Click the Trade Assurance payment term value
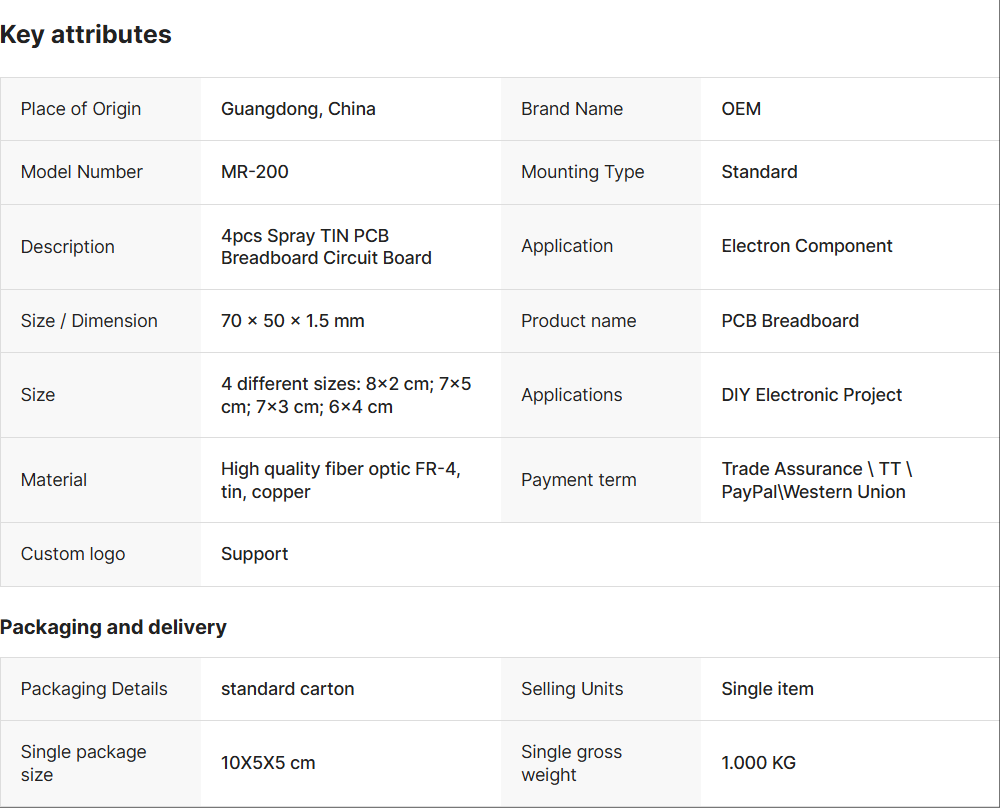Viewport: 1000px width, 808px height. (x=816, y=480)
